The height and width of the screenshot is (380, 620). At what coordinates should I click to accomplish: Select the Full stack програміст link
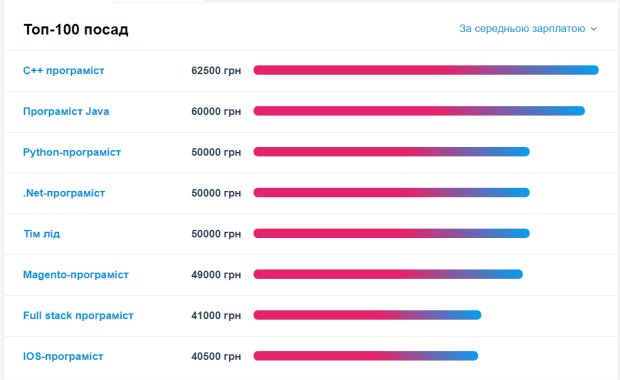pos(78,316)
